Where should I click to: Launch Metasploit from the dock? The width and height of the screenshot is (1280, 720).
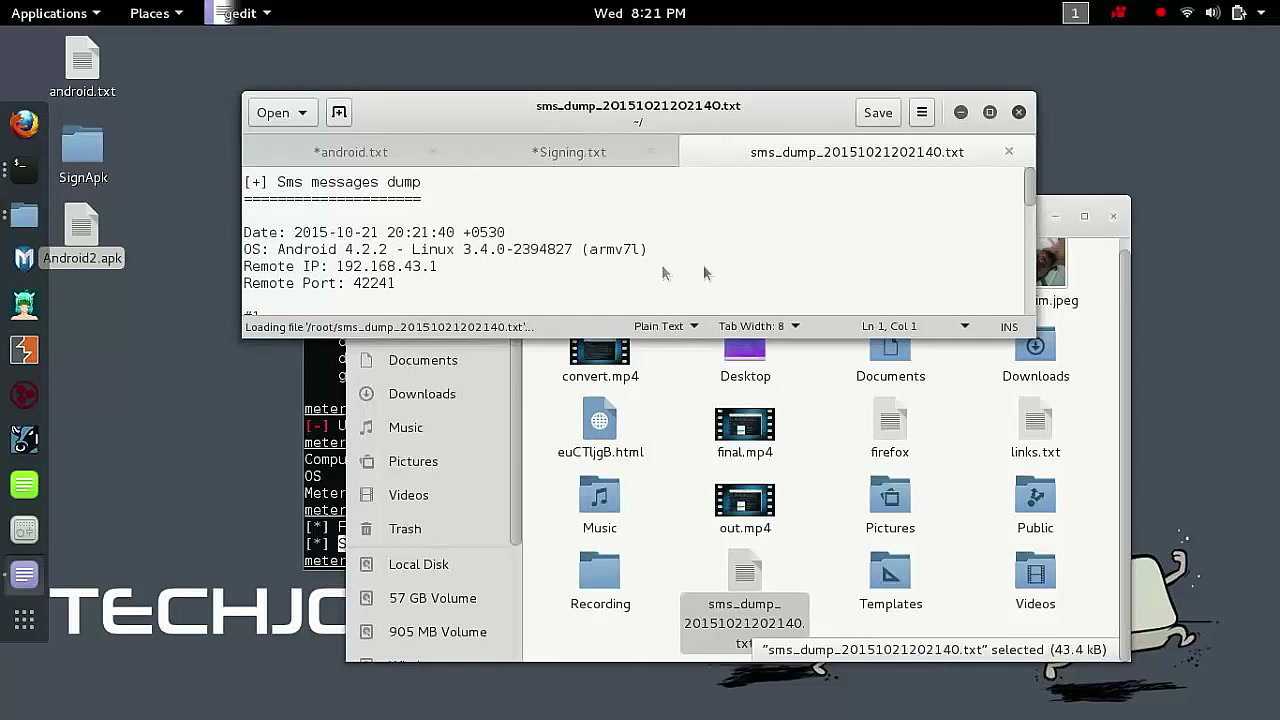pos(24,259)
